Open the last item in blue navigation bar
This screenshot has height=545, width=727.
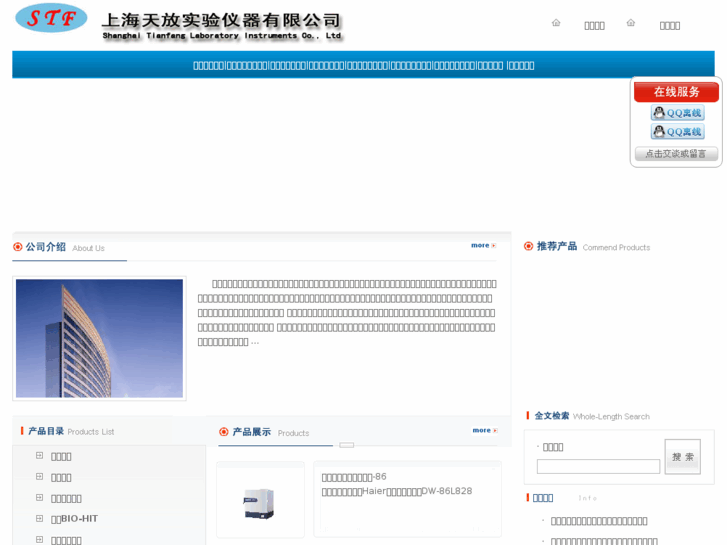[521, 65]
